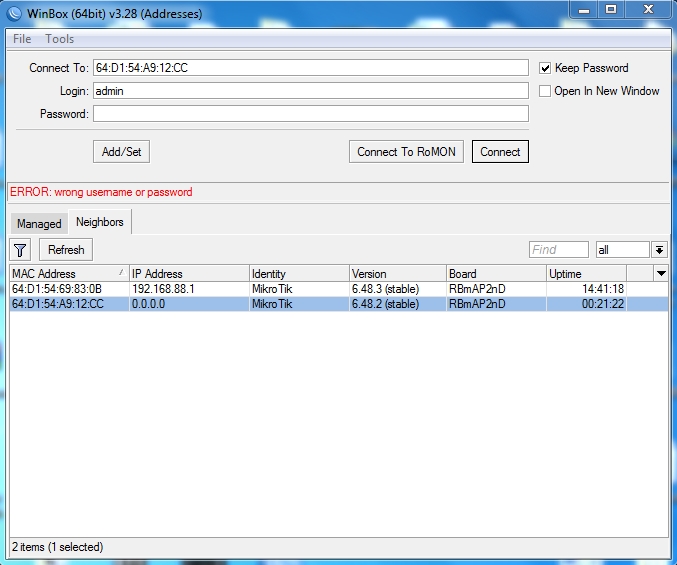Click the WinBox logo icon in title bar
The width and height of the screenshot is (677, 565).
pyautogui.click(x=14, y=13)
